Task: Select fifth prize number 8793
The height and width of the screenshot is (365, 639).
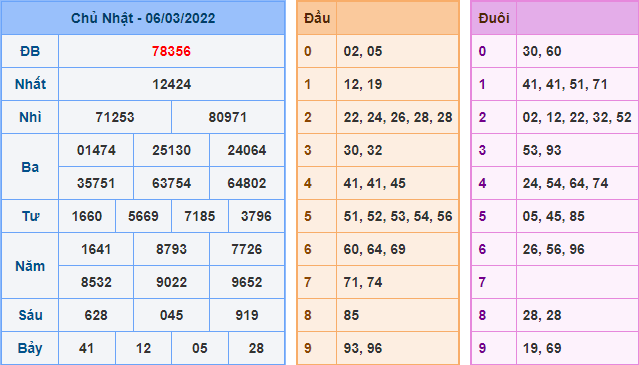Action: coord(171,249)
